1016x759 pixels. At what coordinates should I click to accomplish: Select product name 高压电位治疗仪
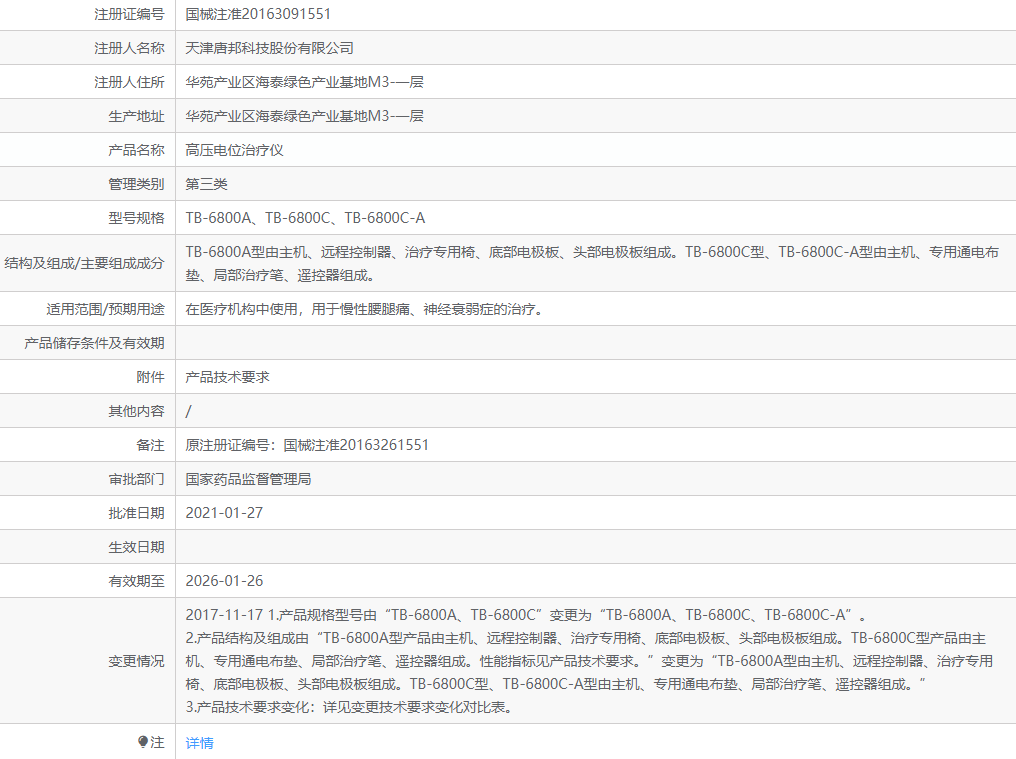[235, 150]
